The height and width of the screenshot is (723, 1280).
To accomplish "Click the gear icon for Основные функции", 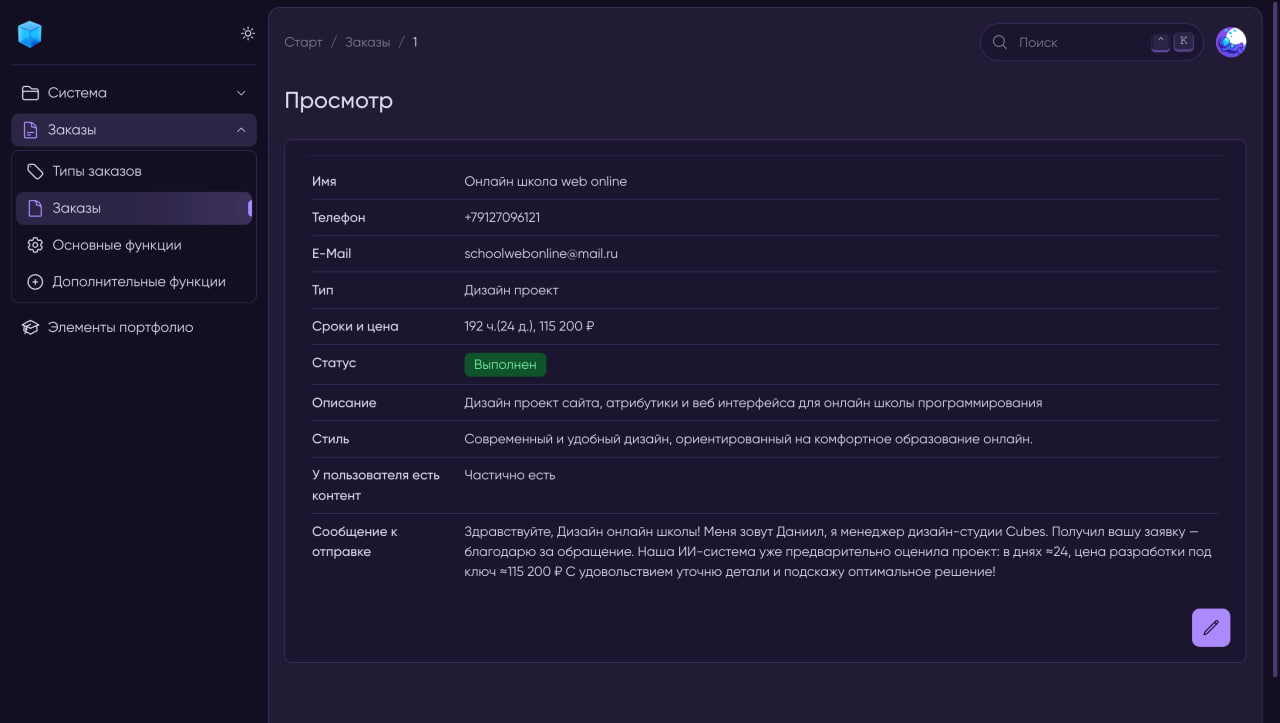I will pos(35,245).
